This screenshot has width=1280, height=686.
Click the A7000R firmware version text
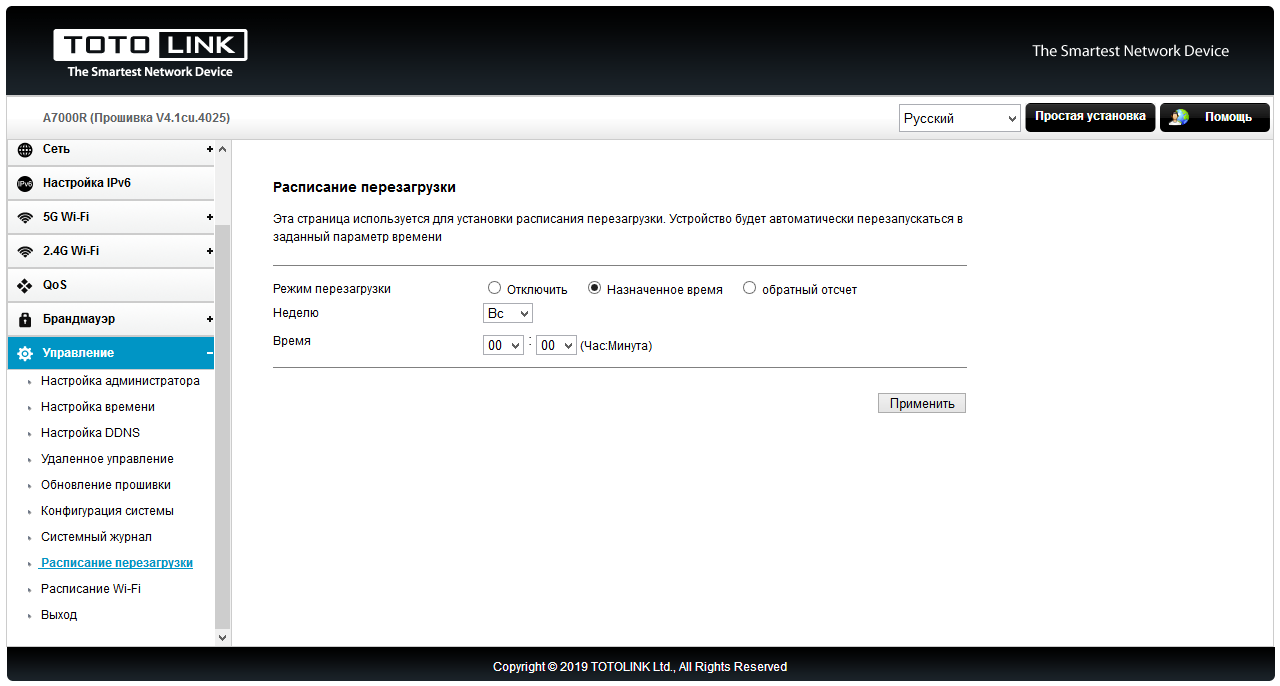136,118
